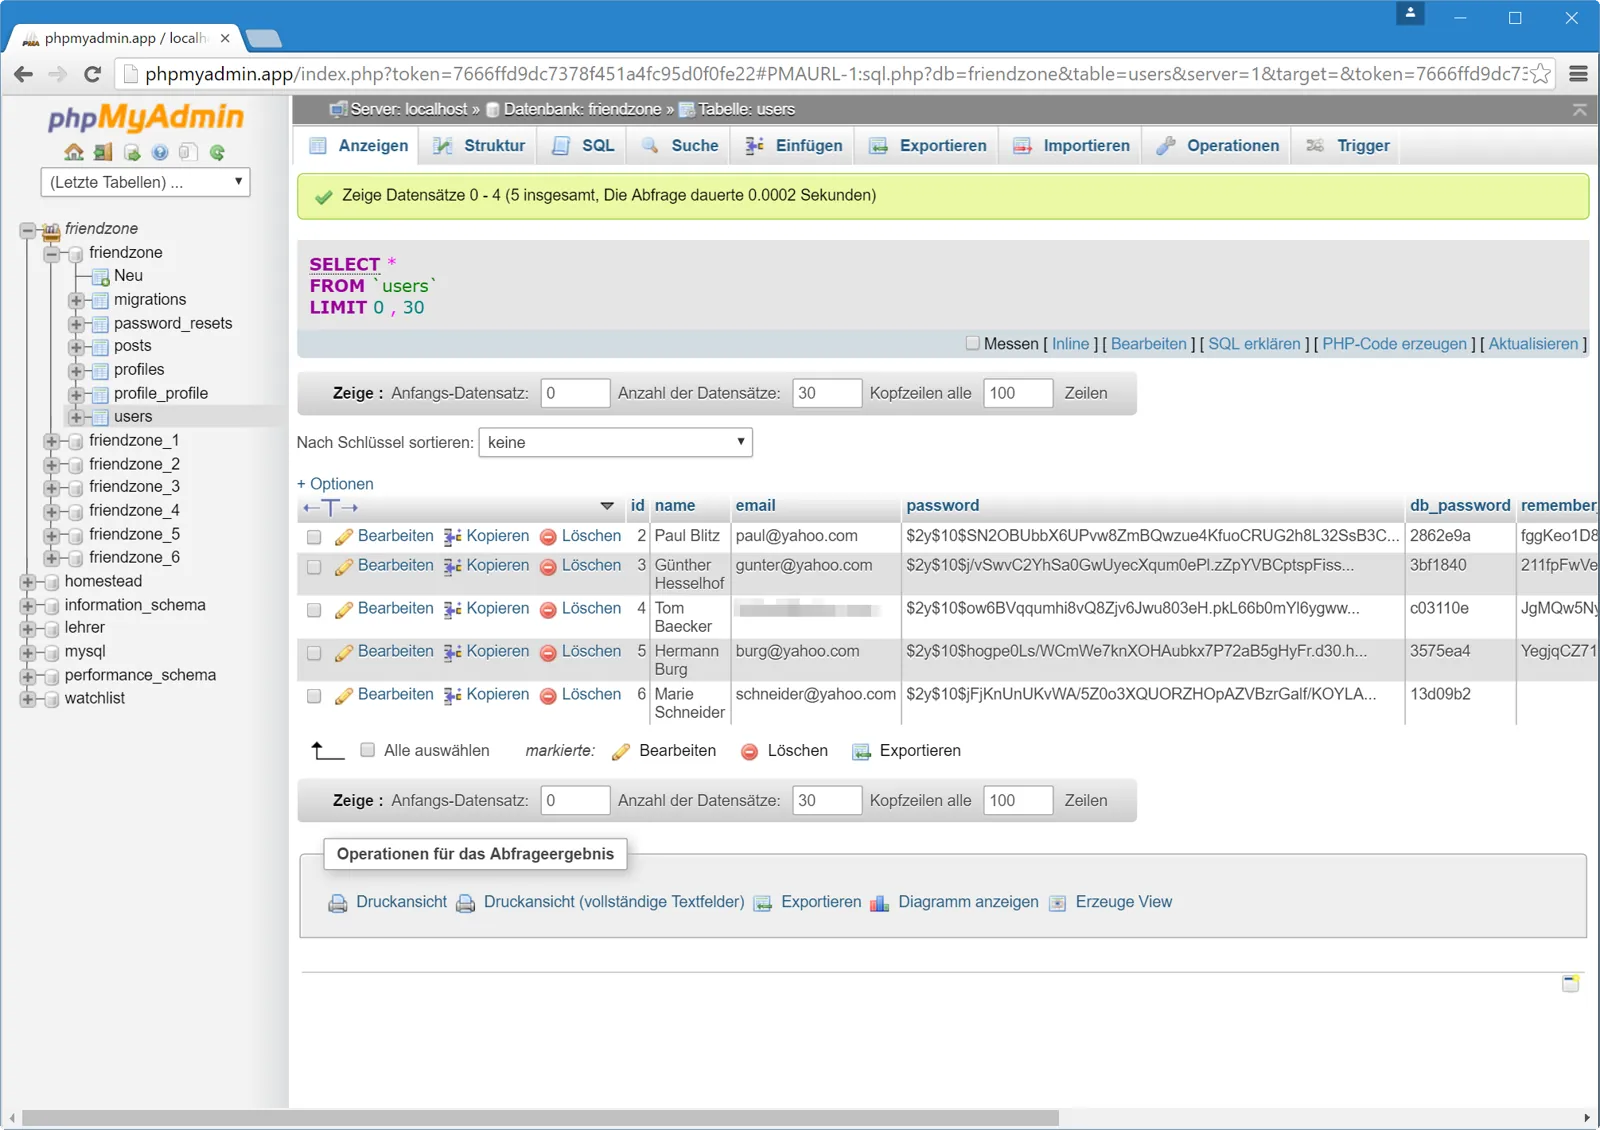
Task: Open the Letzte Tabellen dropdown
Action: [145, 182]
